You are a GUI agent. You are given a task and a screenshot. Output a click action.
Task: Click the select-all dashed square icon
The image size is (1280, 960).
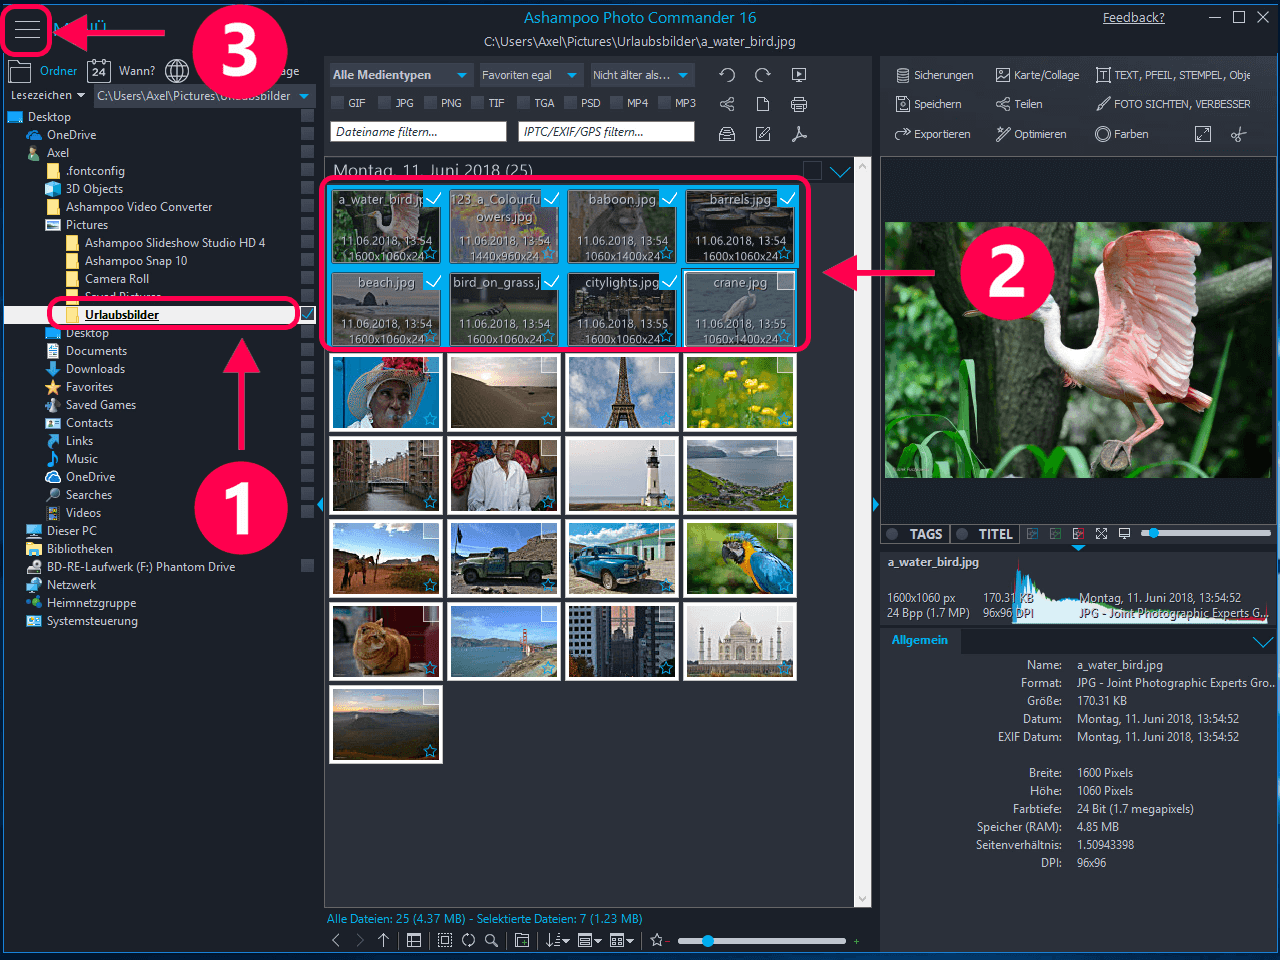445,940
